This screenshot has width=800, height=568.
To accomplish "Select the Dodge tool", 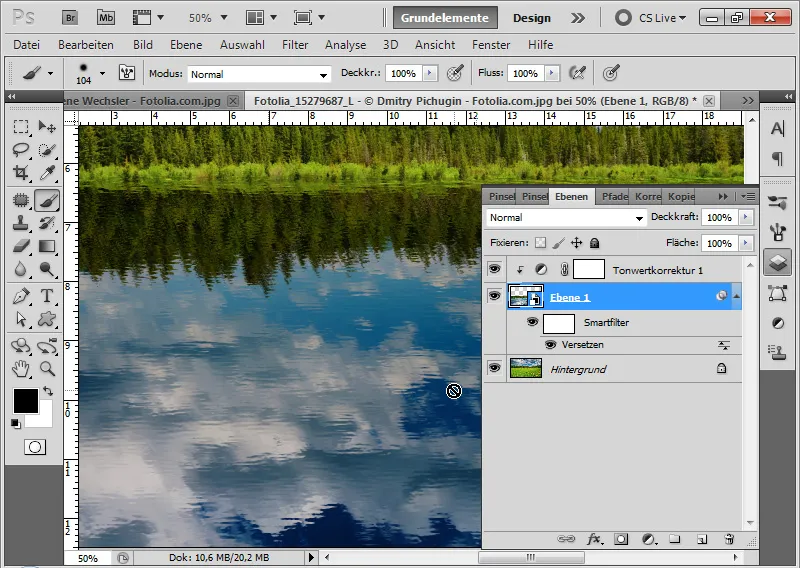I will point(47,269).
